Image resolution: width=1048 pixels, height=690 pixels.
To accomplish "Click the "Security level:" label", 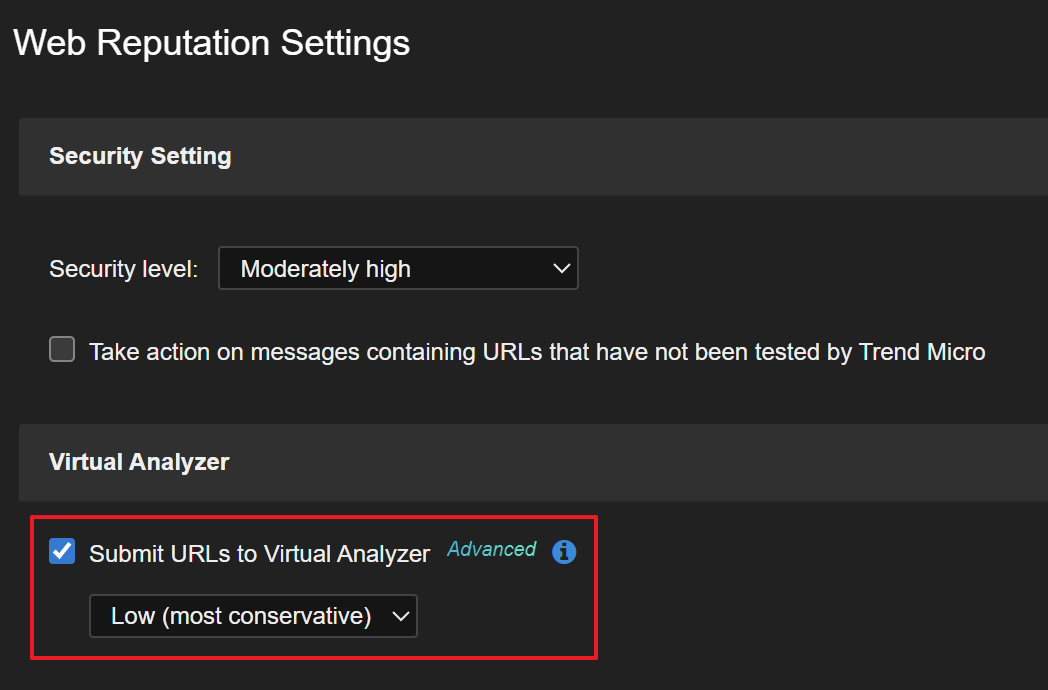I will (124, 269).
